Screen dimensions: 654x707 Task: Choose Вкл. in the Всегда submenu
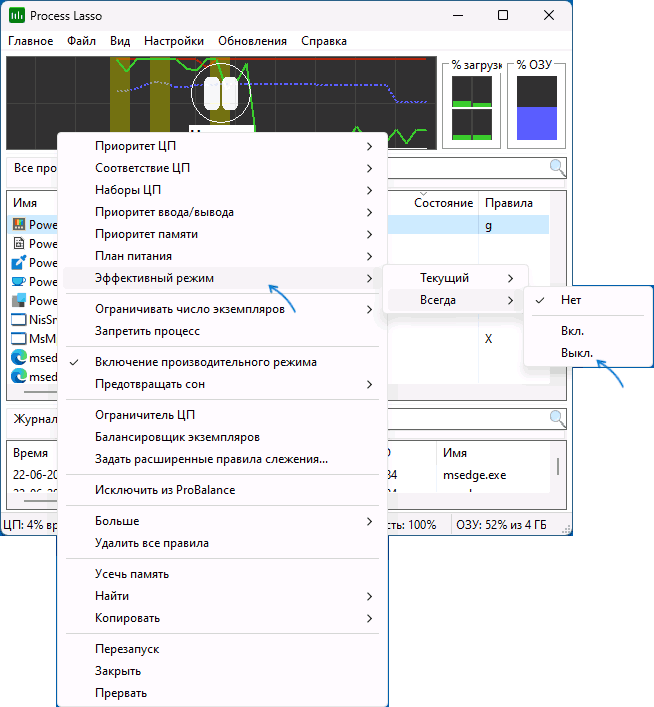(588, 331)
